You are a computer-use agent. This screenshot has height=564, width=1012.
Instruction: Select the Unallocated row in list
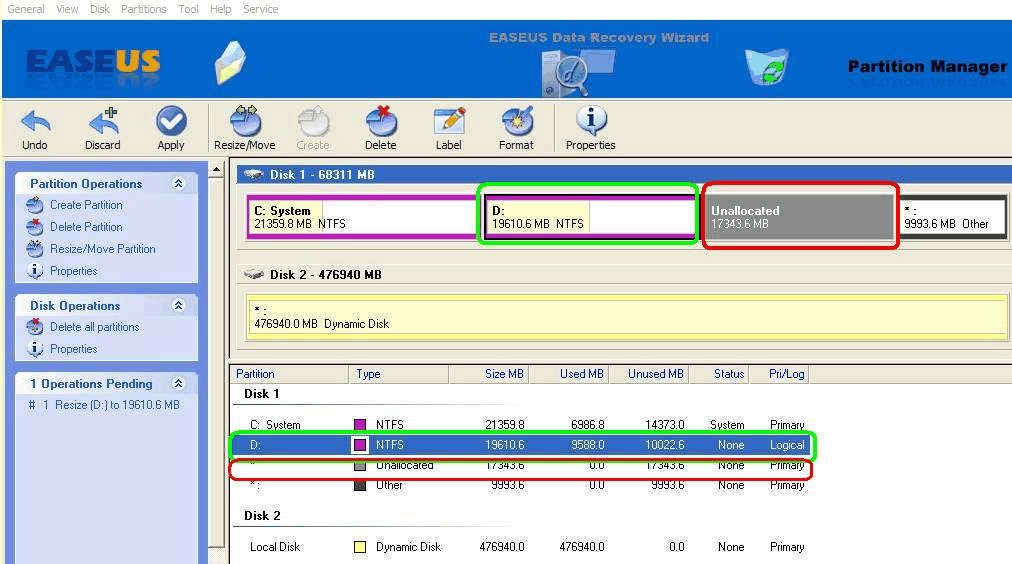click(x=520, y=465)
